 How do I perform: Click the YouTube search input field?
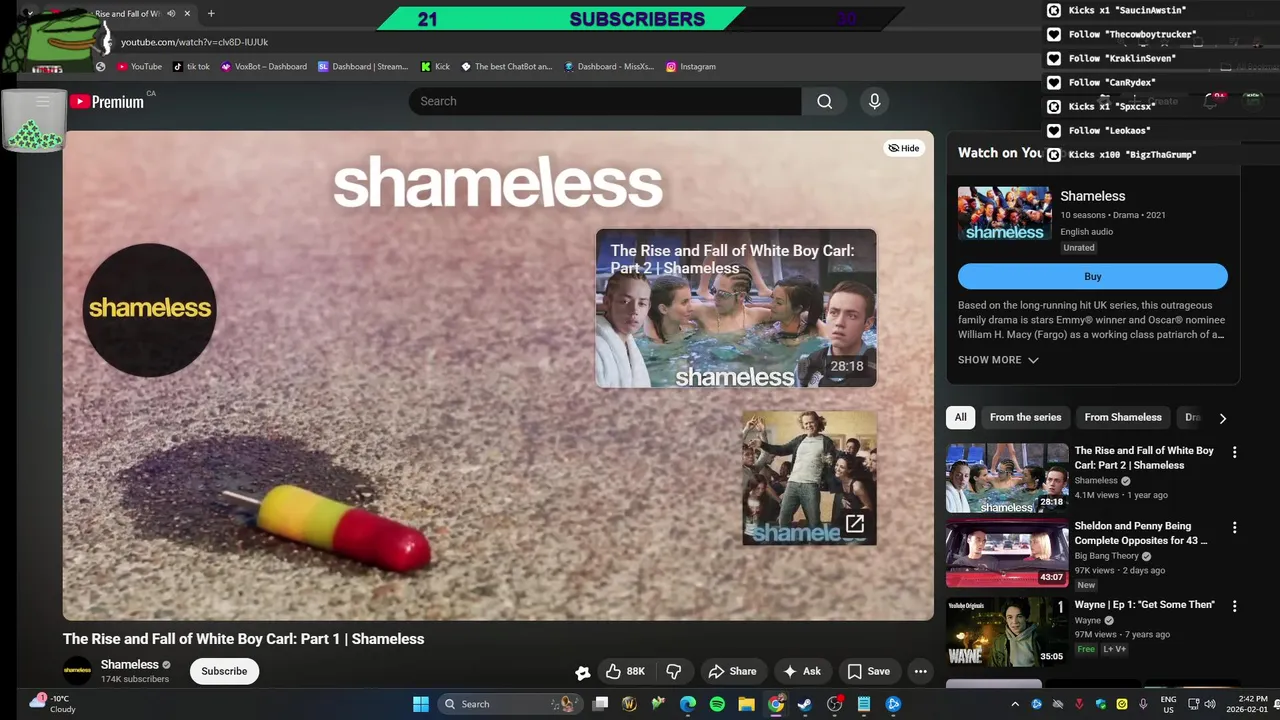[x=605, y=101]
